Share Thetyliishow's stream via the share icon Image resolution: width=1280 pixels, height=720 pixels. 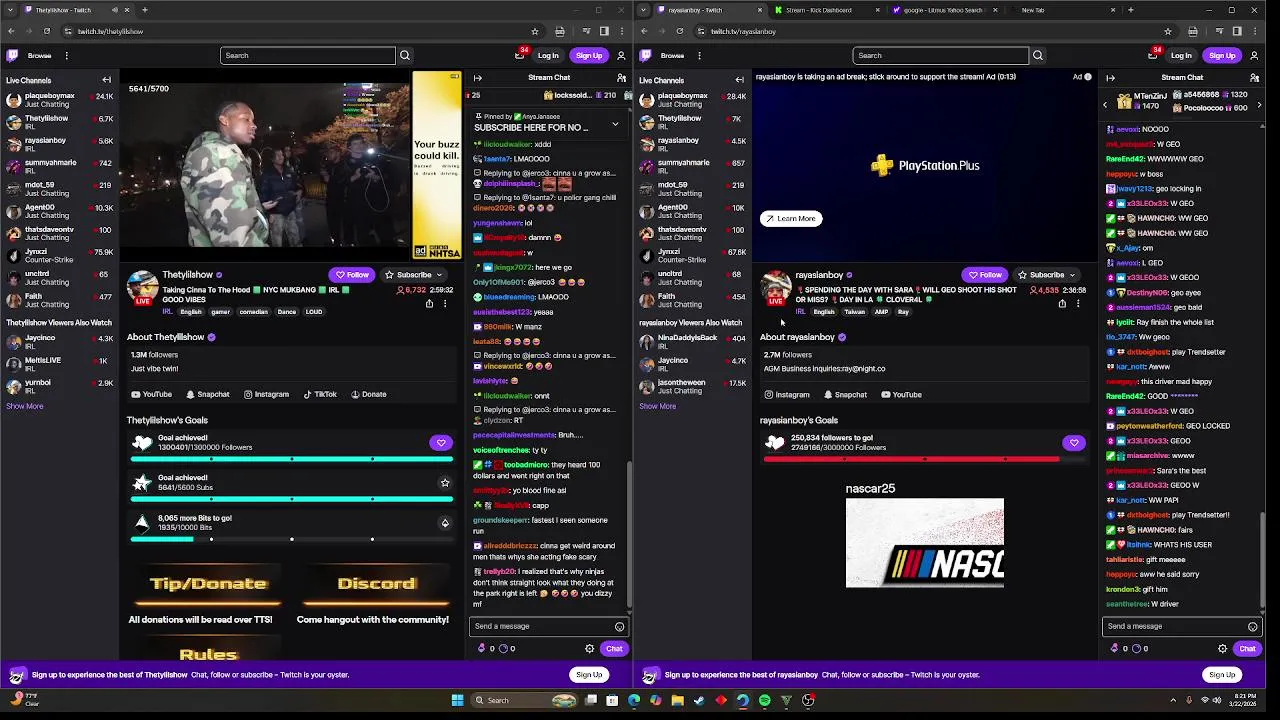coord(429,303)
